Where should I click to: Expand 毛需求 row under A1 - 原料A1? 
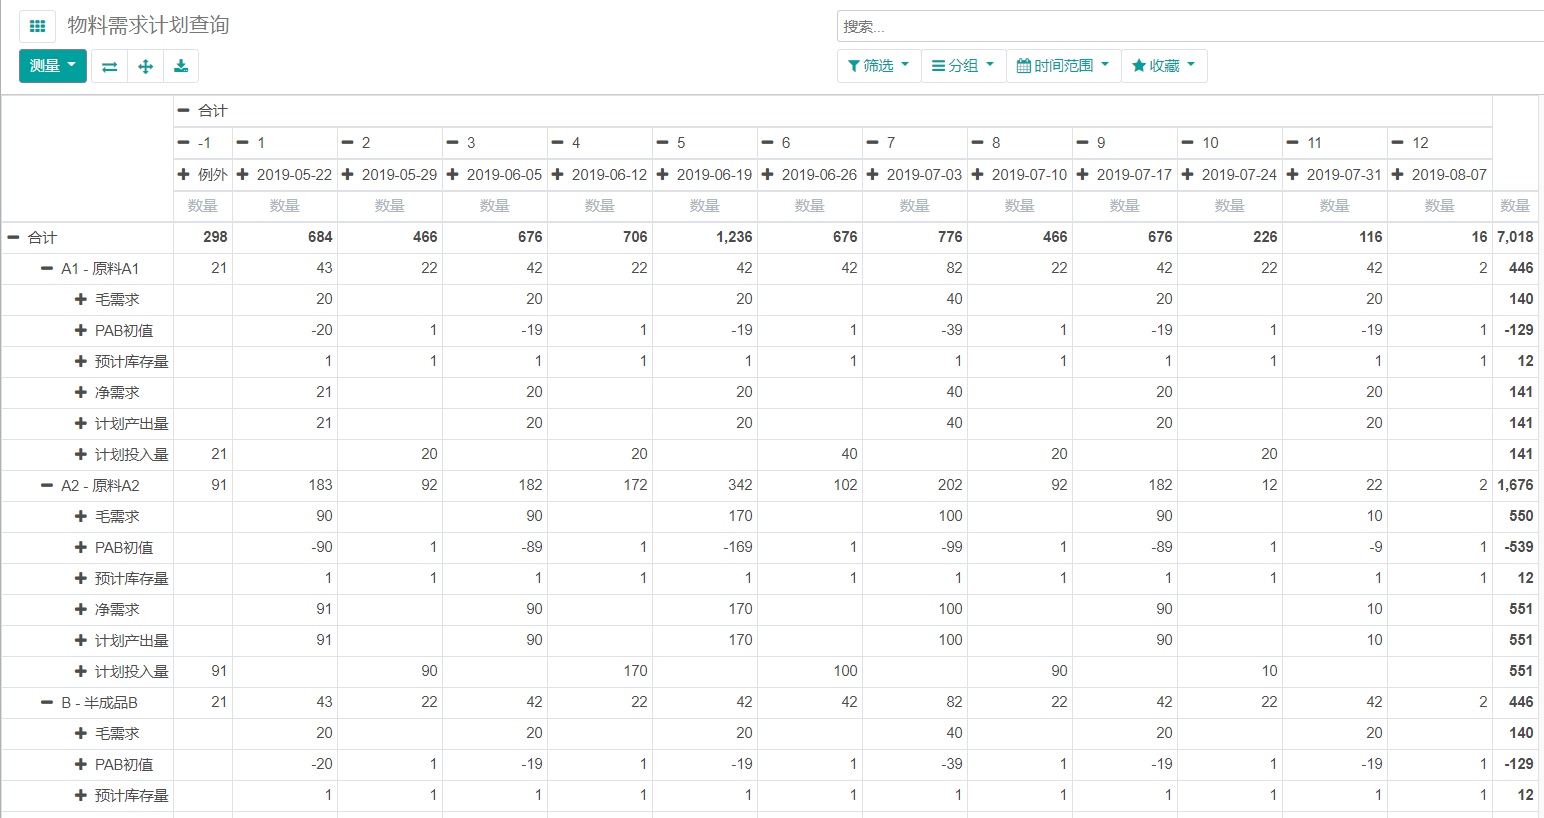[x=108, y=299]
